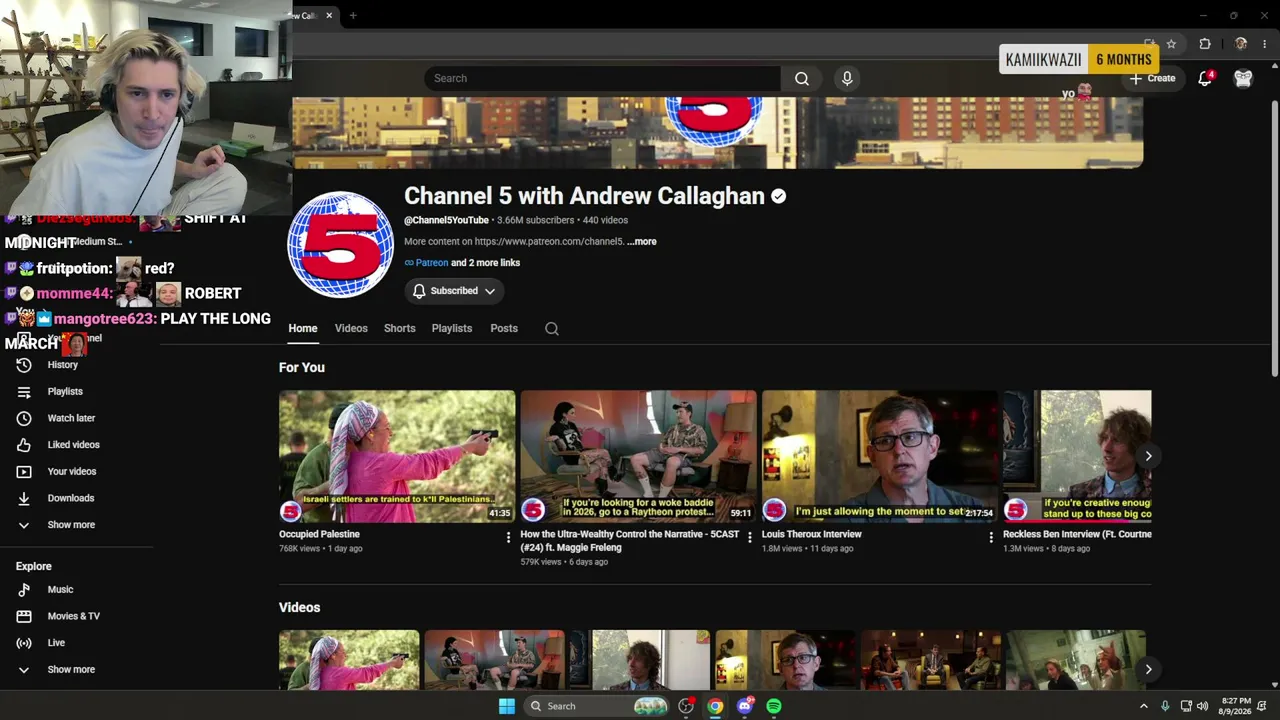This screenshot has height=720, width=1280.
Task: Play the 5CAST #24 thumbnail in For You
Action: (x=638, y=456)
